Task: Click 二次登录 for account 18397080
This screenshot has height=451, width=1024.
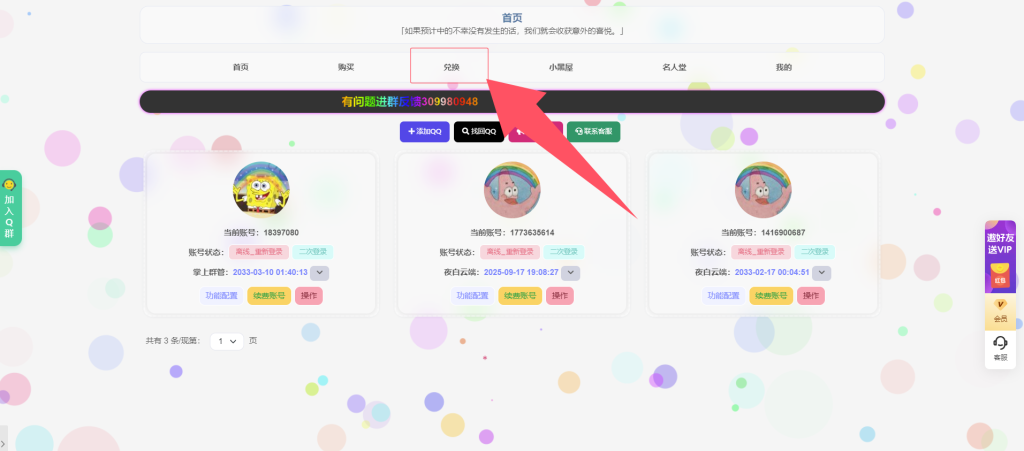Action: coord(312,252)
